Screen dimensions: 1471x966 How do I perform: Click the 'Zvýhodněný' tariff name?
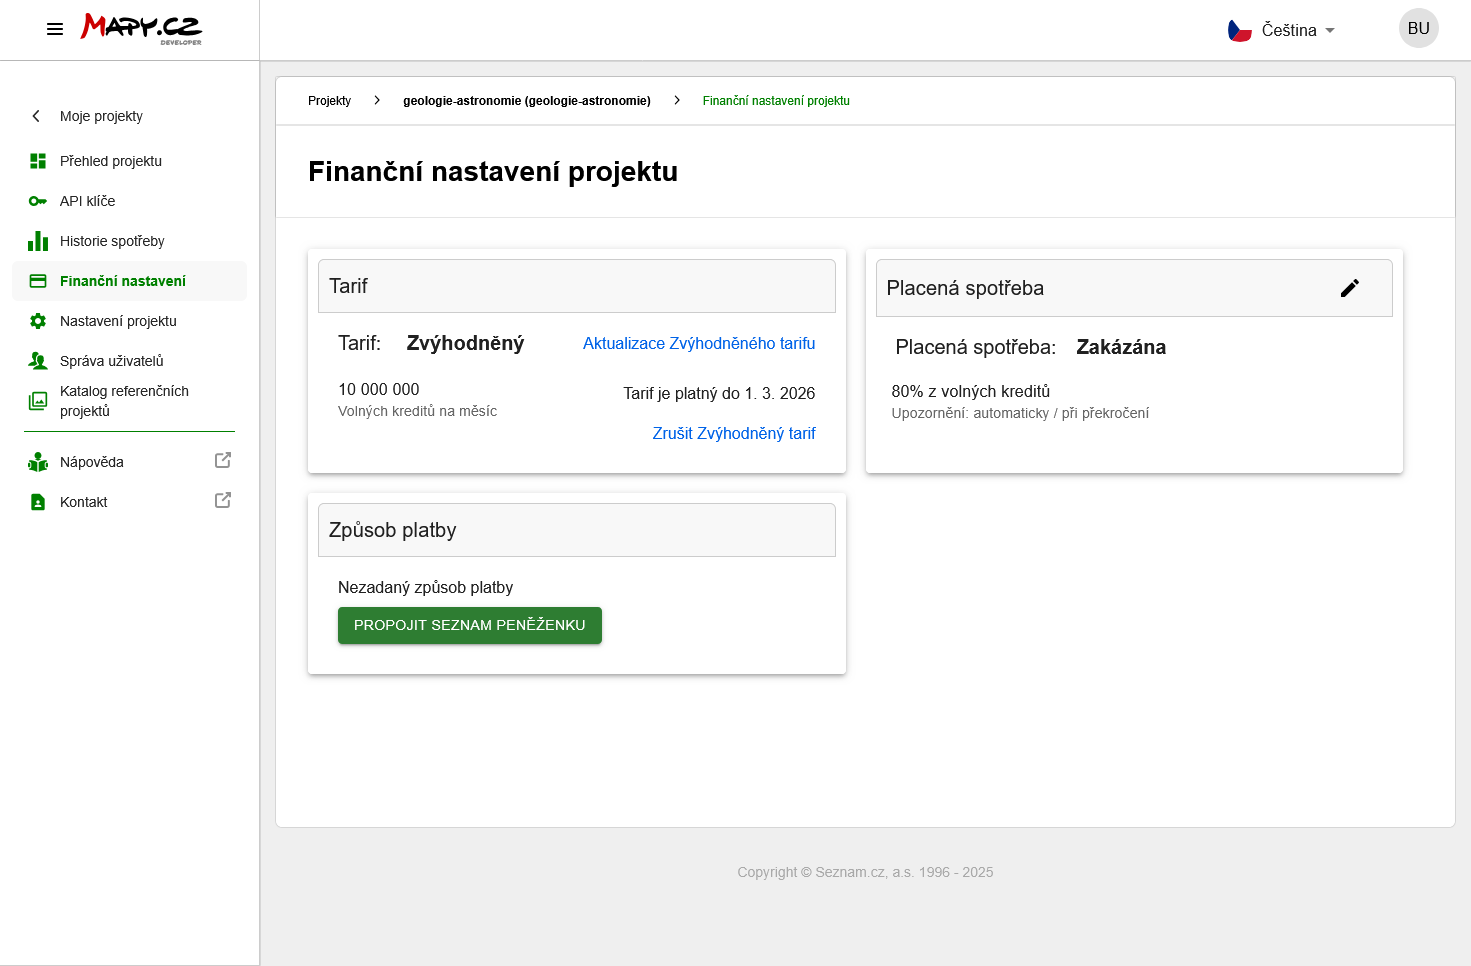[x=465, y=343]
